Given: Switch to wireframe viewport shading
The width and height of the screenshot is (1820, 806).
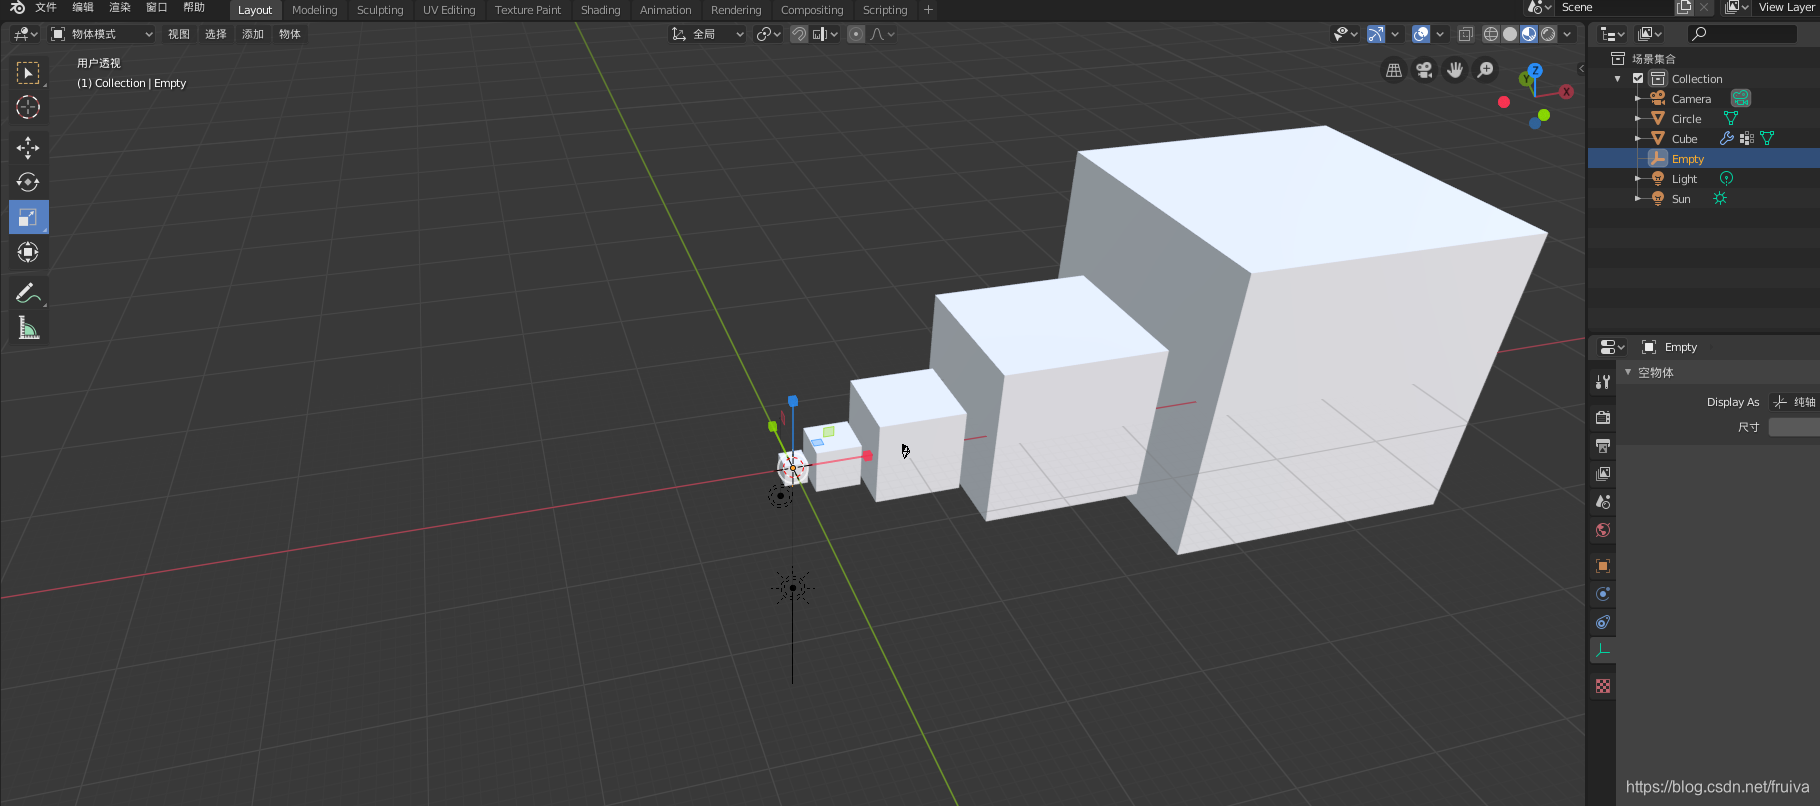Looking at the screenshot, I should pos(1491,34).
